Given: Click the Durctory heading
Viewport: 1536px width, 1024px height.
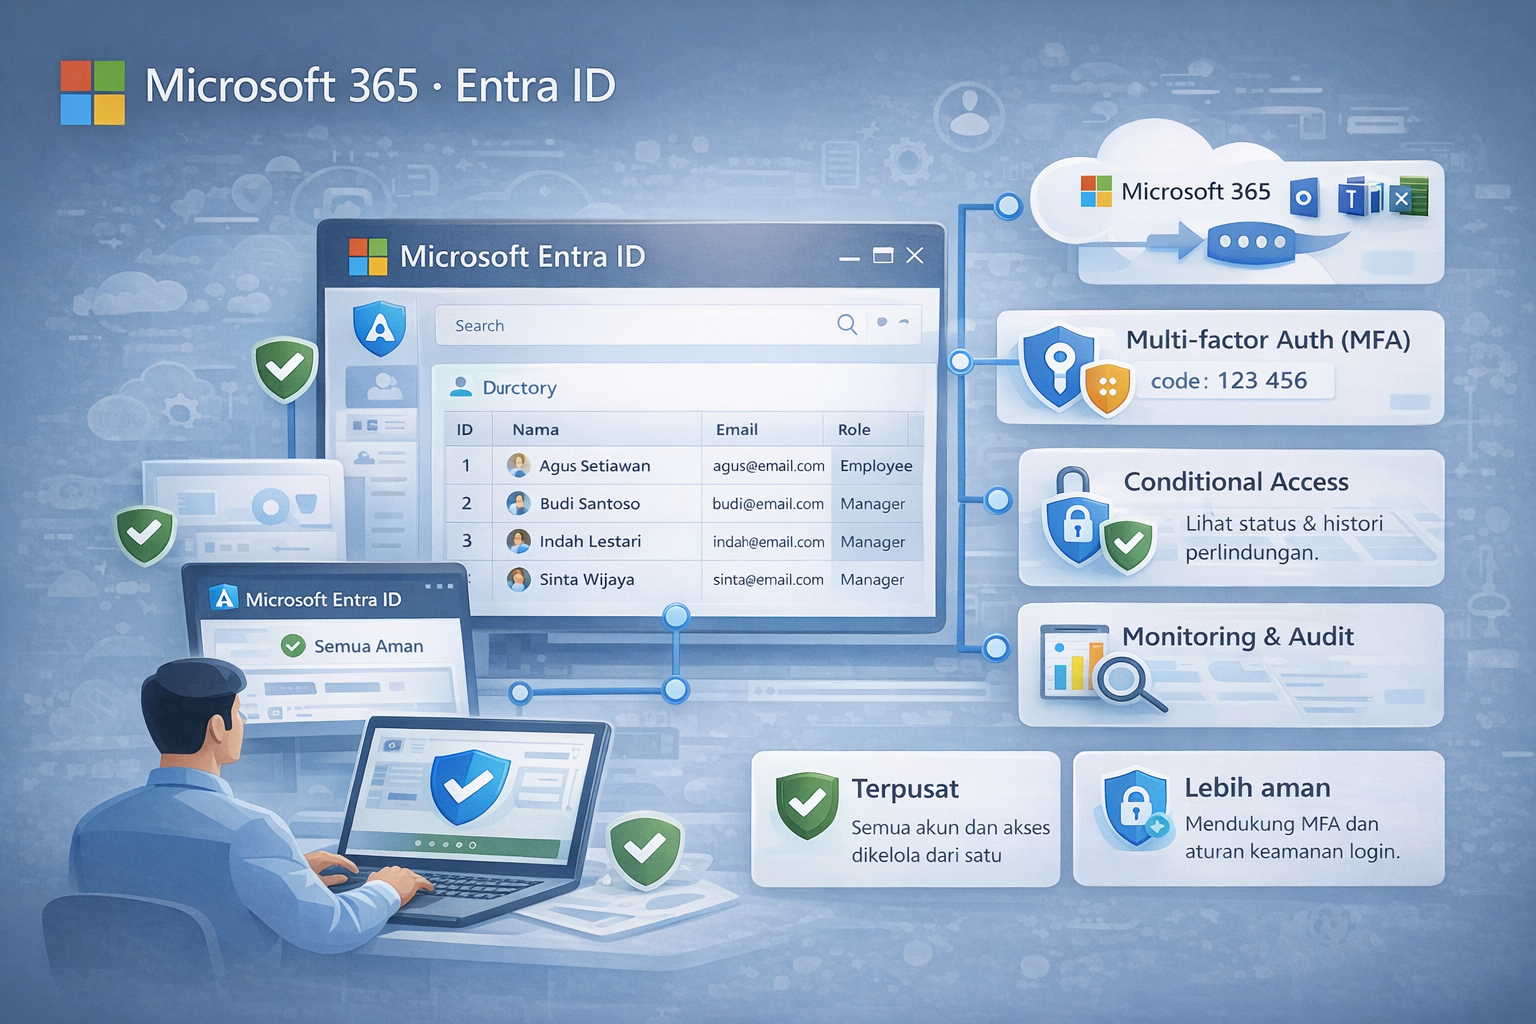Looking at the screenshot, I should click(x=519, y=387).
